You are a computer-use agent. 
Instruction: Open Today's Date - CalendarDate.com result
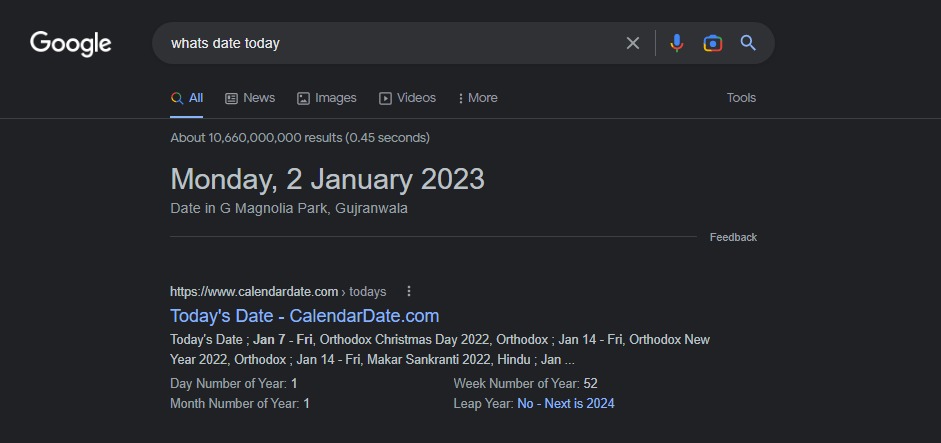(304, 316)
